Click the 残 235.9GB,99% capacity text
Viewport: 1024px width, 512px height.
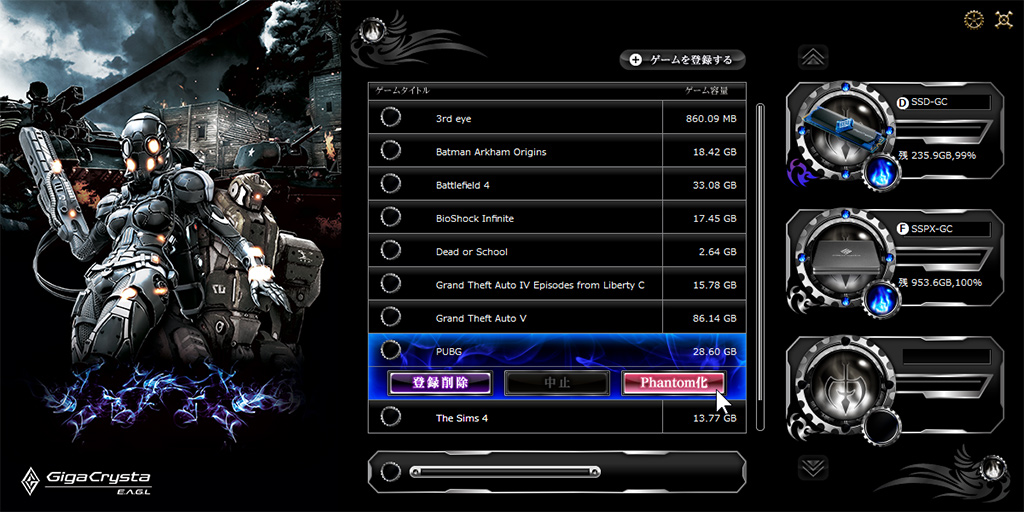(937, 155)
